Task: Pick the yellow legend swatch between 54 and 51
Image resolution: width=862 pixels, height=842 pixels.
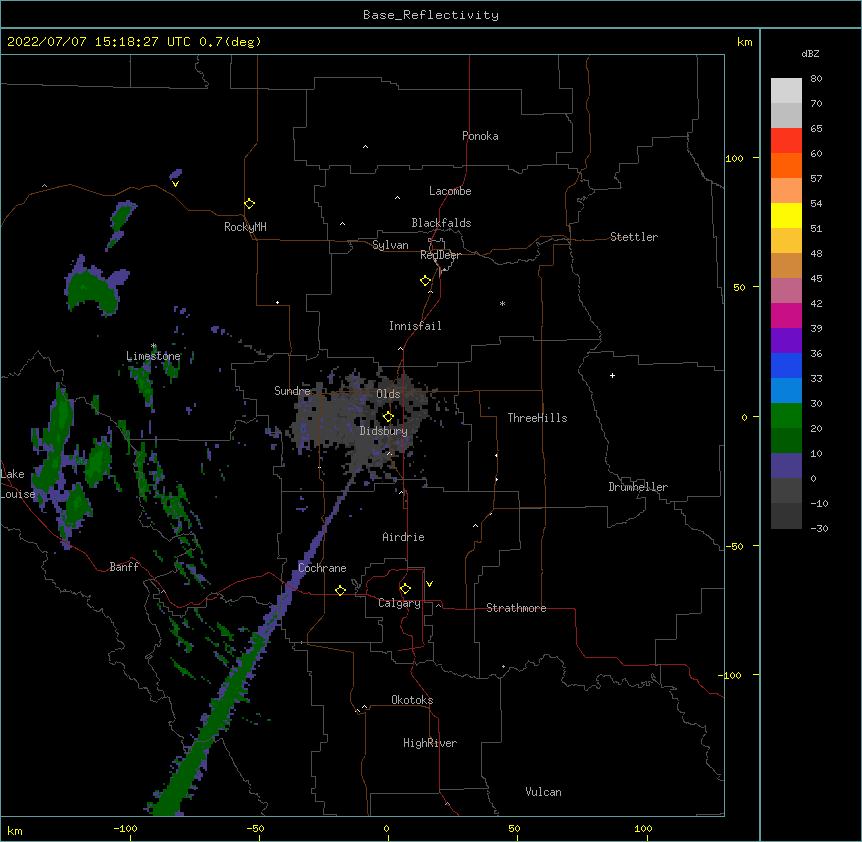Action: point(786,215)
